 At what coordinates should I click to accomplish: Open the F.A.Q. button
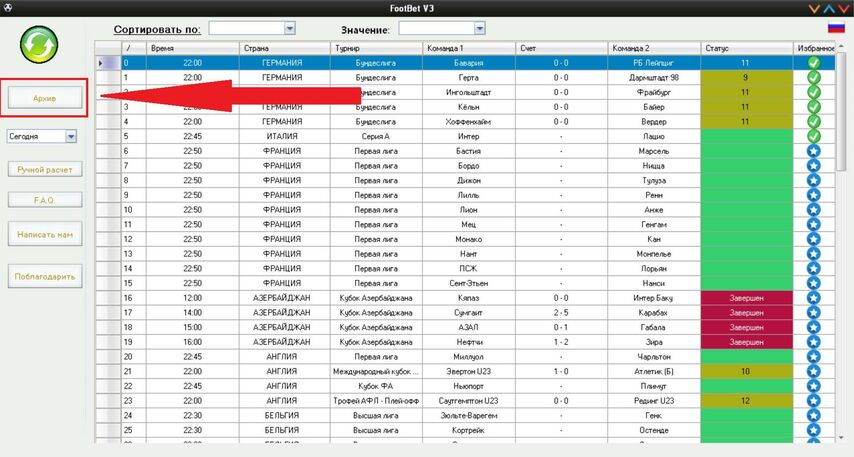[x=45, y=200]
